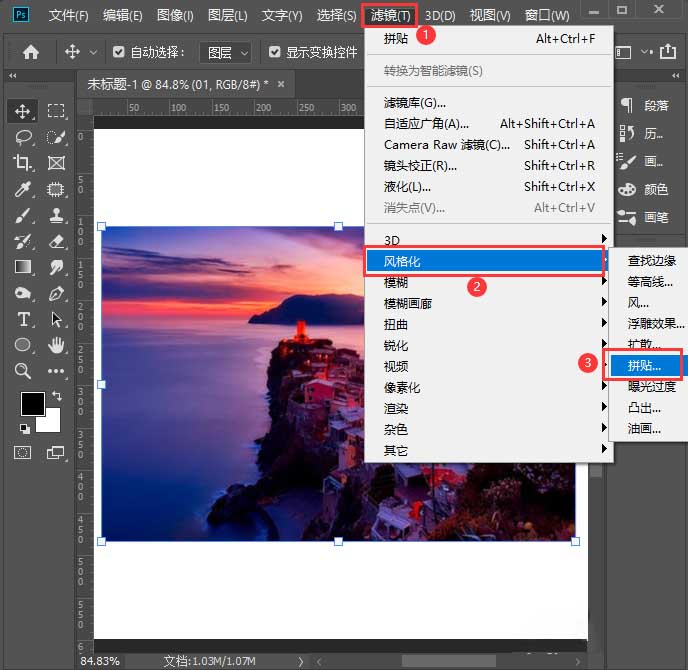
Task: Select the Clone Stamp tool
Action: (x=56, y=215)
